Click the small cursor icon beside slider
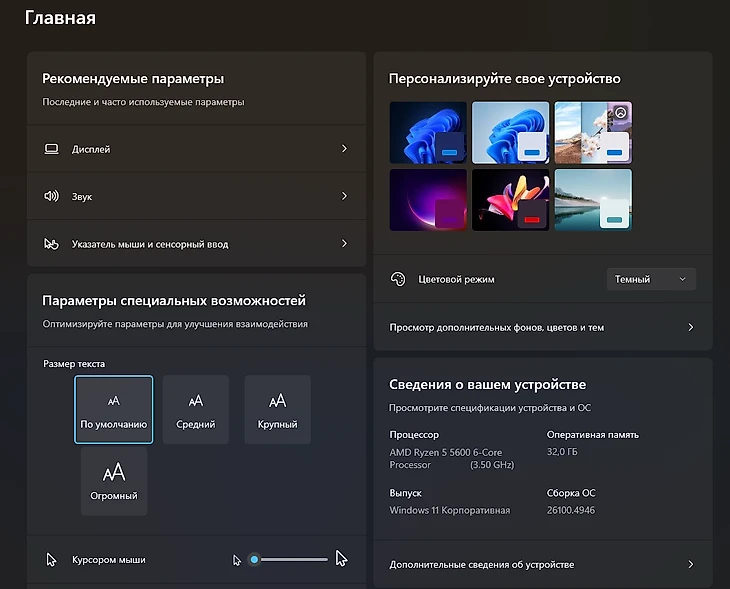Screen dimensions: 730x589 237,560
